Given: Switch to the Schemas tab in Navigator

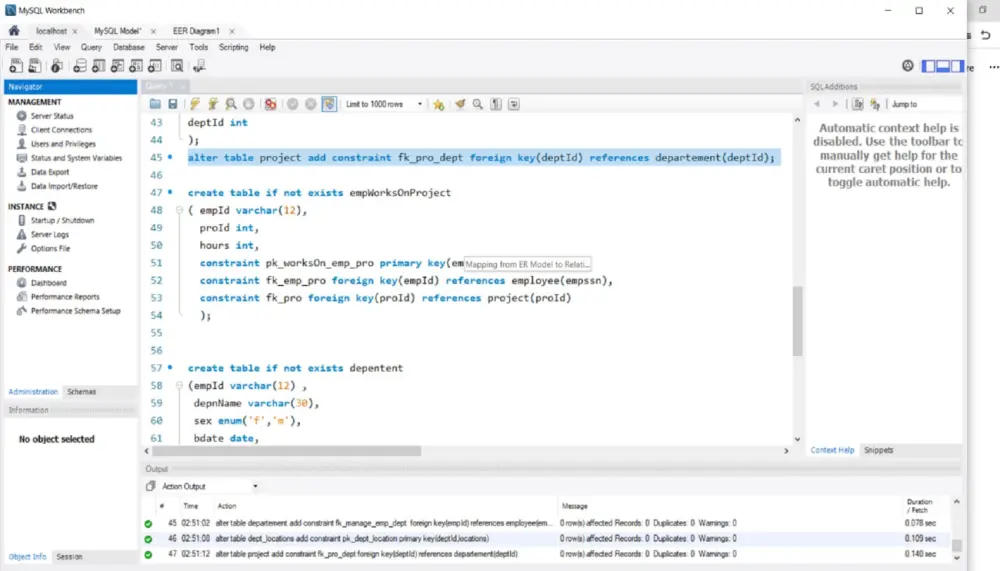Looking at the screenshot, I should pos(82,392).
